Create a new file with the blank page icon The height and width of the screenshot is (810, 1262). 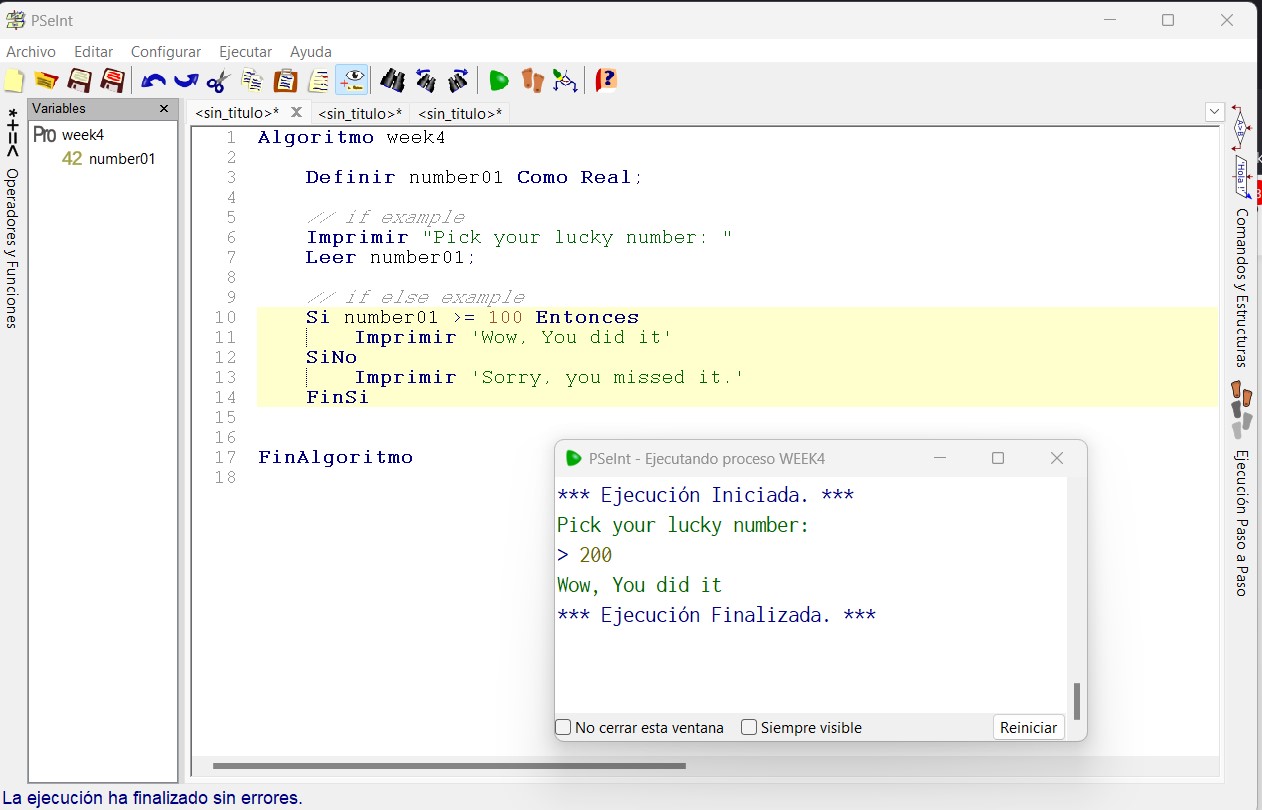click(14, 80)
